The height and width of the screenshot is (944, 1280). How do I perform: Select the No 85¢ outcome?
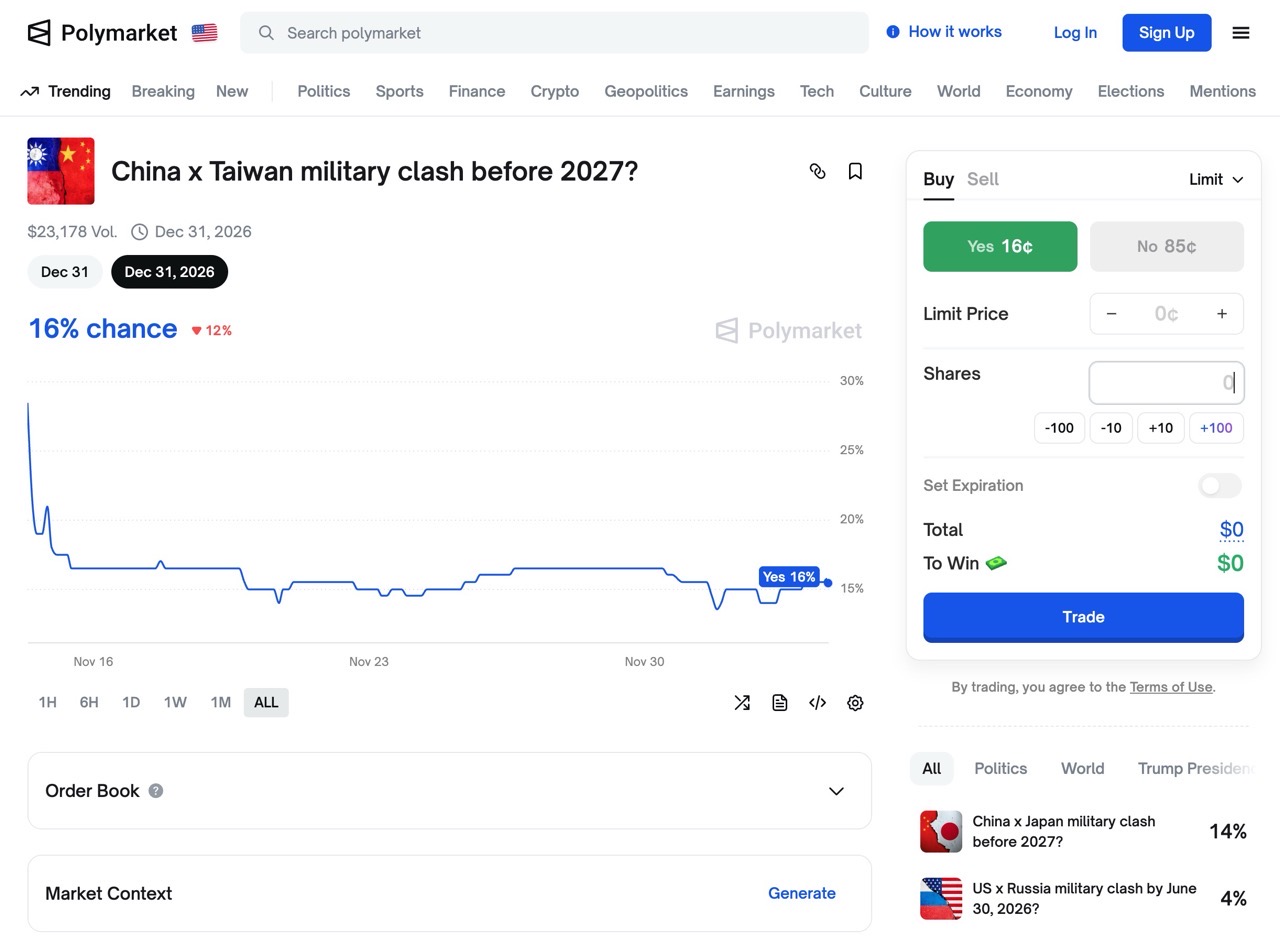click(1166, 246)
